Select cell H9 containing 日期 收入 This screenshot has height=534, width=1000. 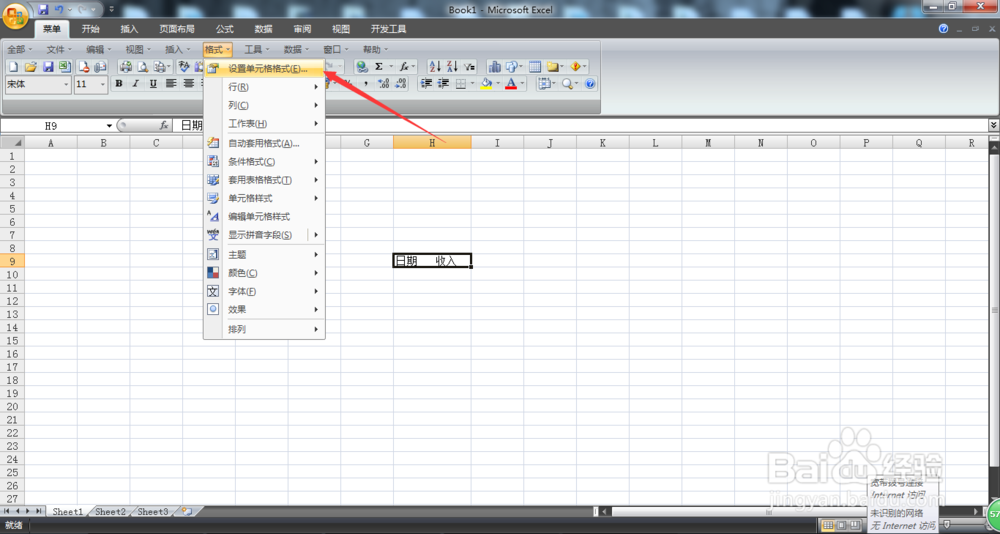pyautogui.click(x=432, y=260)
